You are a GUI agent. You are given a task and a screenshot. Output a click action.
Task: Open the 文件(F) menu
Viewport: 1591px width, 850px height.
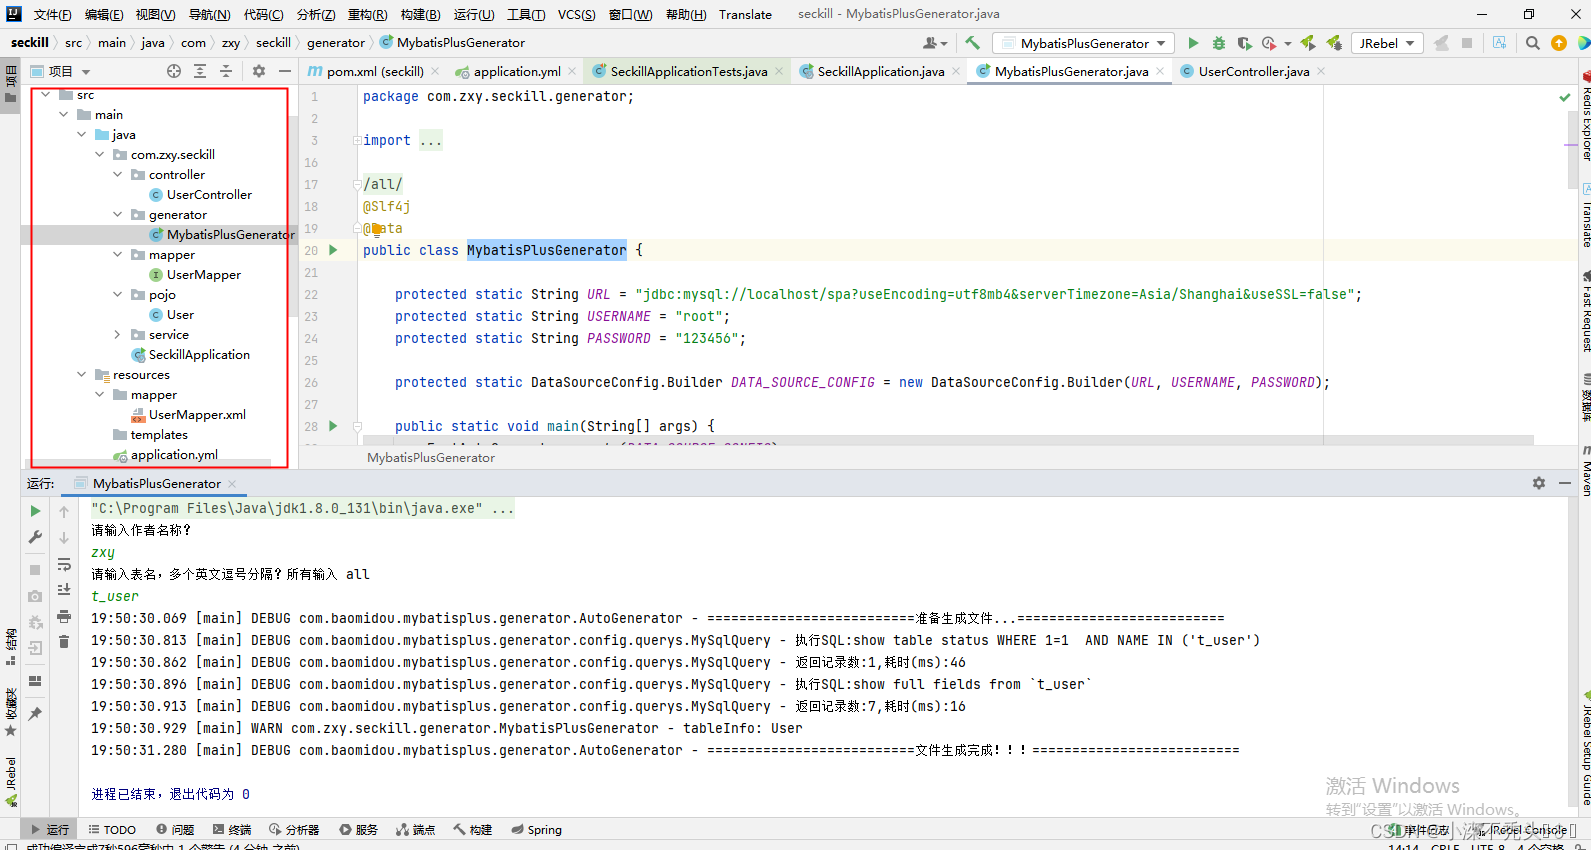[x=52, y=14]
